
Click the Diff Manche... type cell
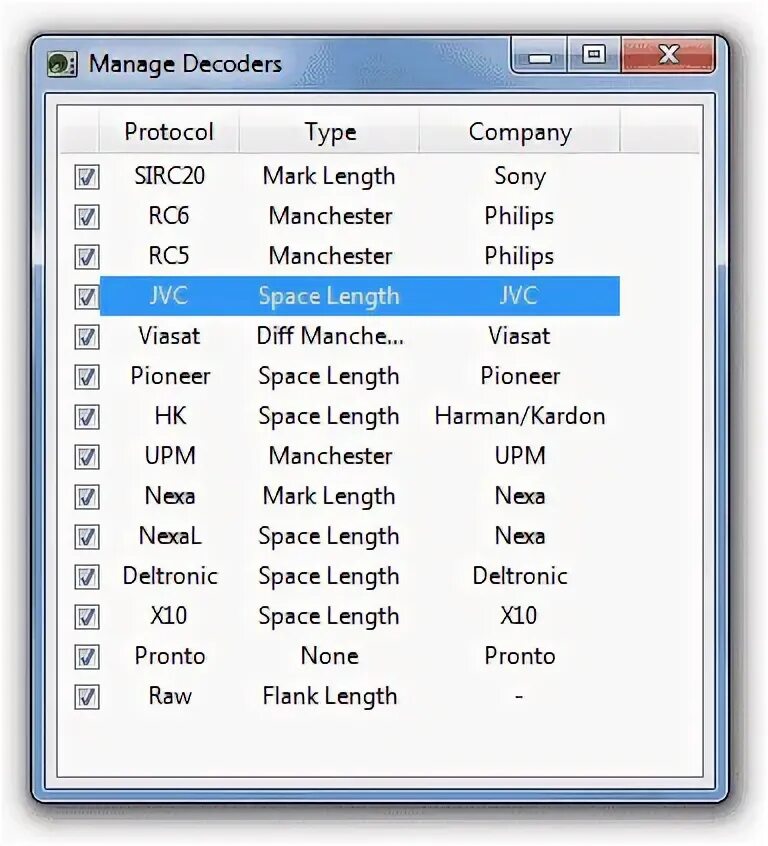click(330, 336)
